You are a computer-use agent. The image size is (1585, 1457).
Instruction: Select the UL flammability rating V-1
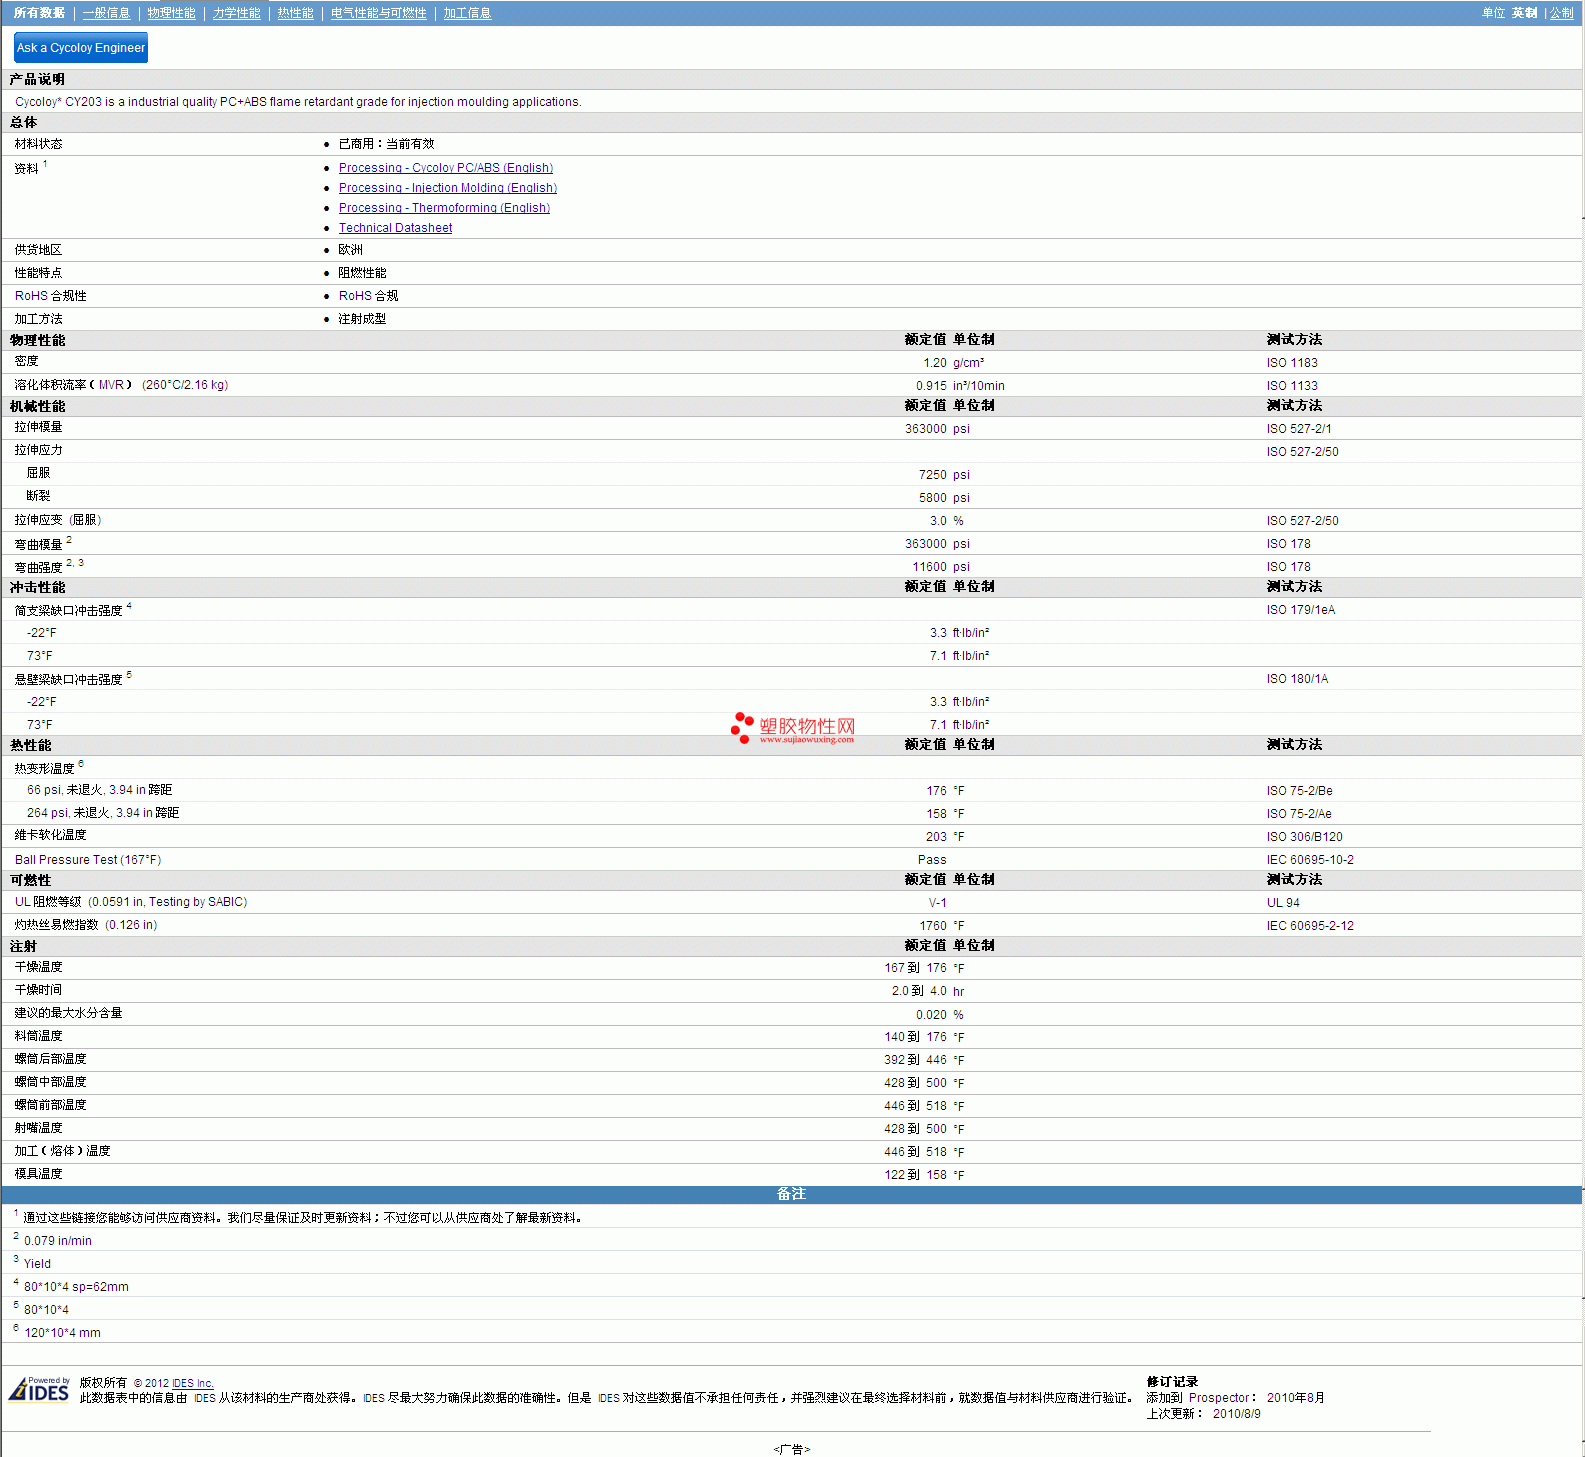click(937, 903)
